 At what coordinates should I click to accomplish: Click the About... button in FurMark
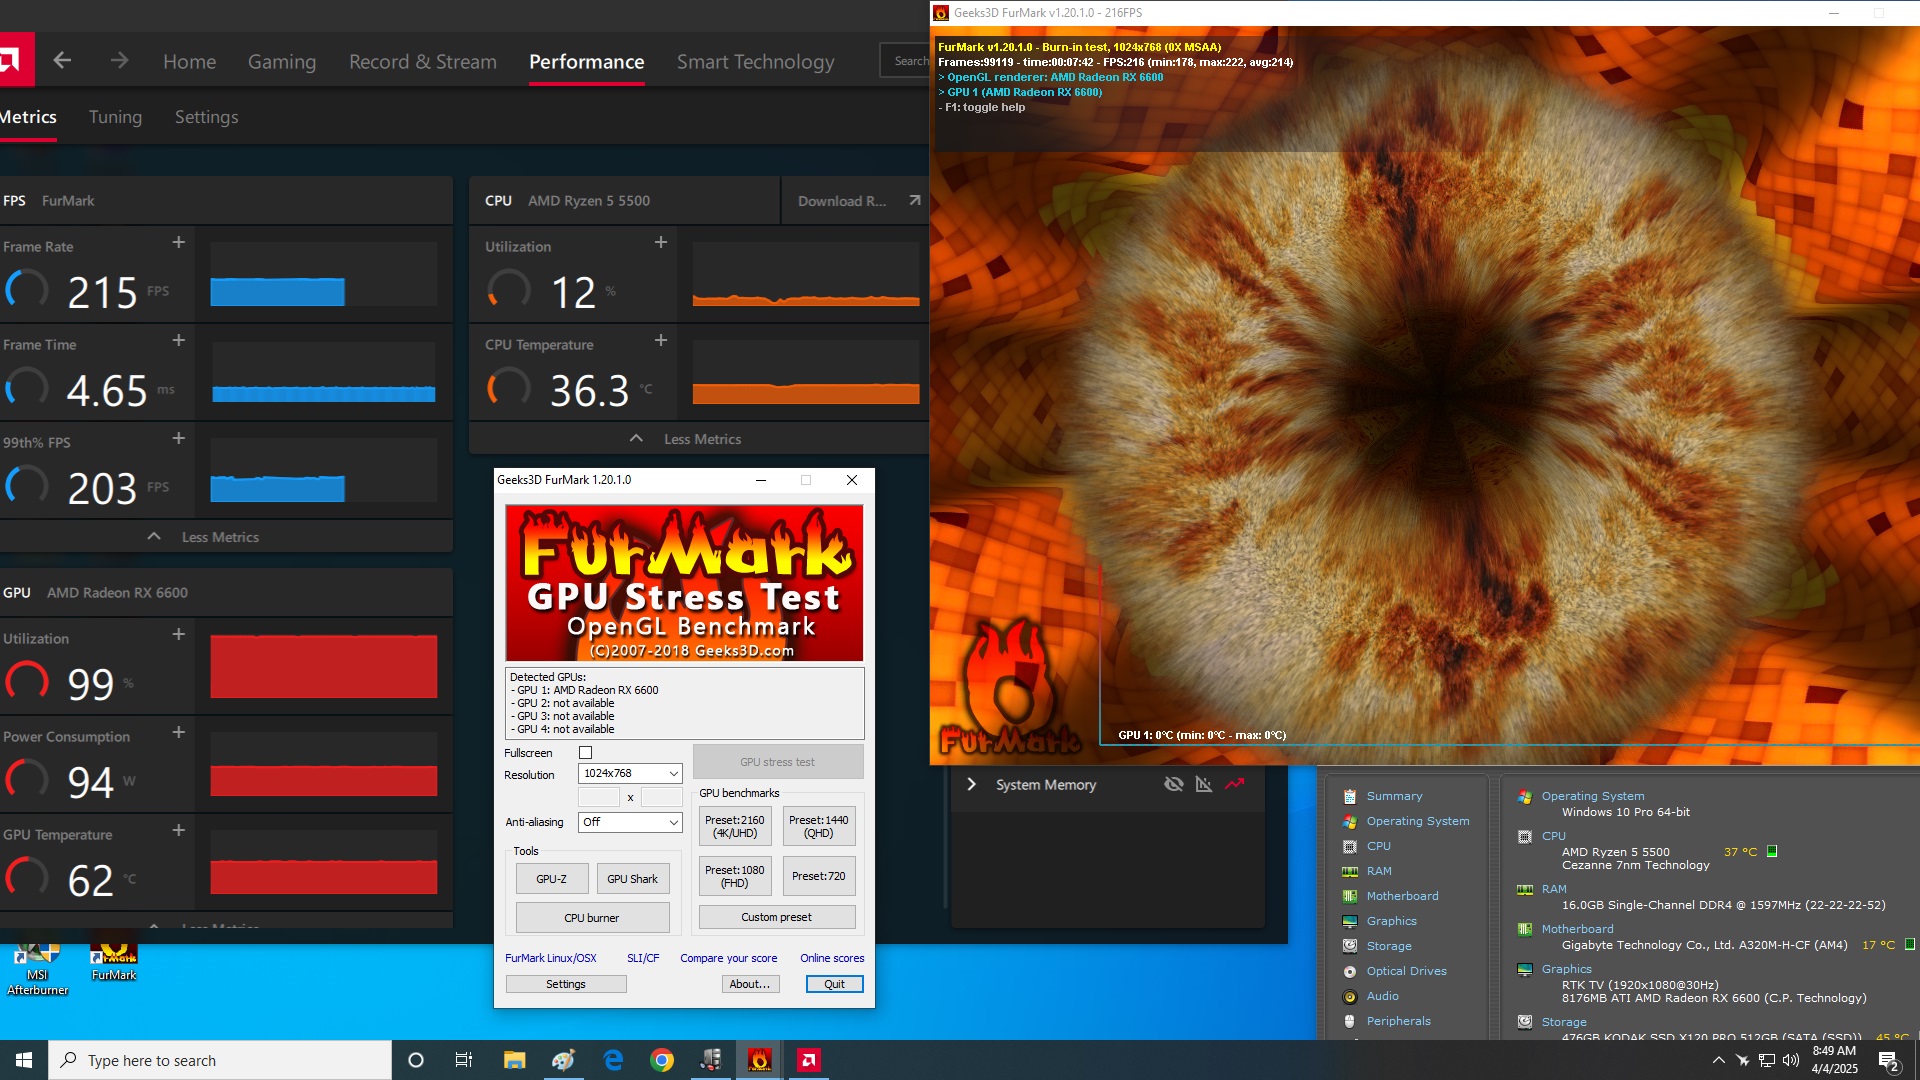click(750, 984)
